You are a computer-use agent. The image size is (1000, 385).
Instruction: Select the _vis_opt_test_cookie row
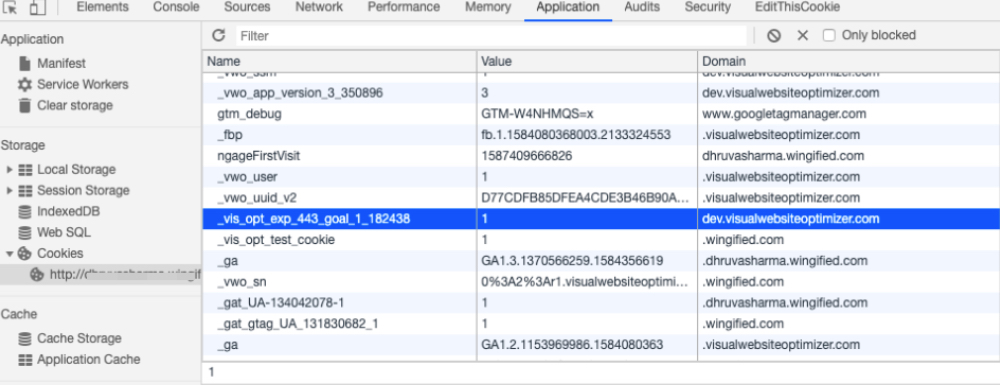(x=601, y=240)
